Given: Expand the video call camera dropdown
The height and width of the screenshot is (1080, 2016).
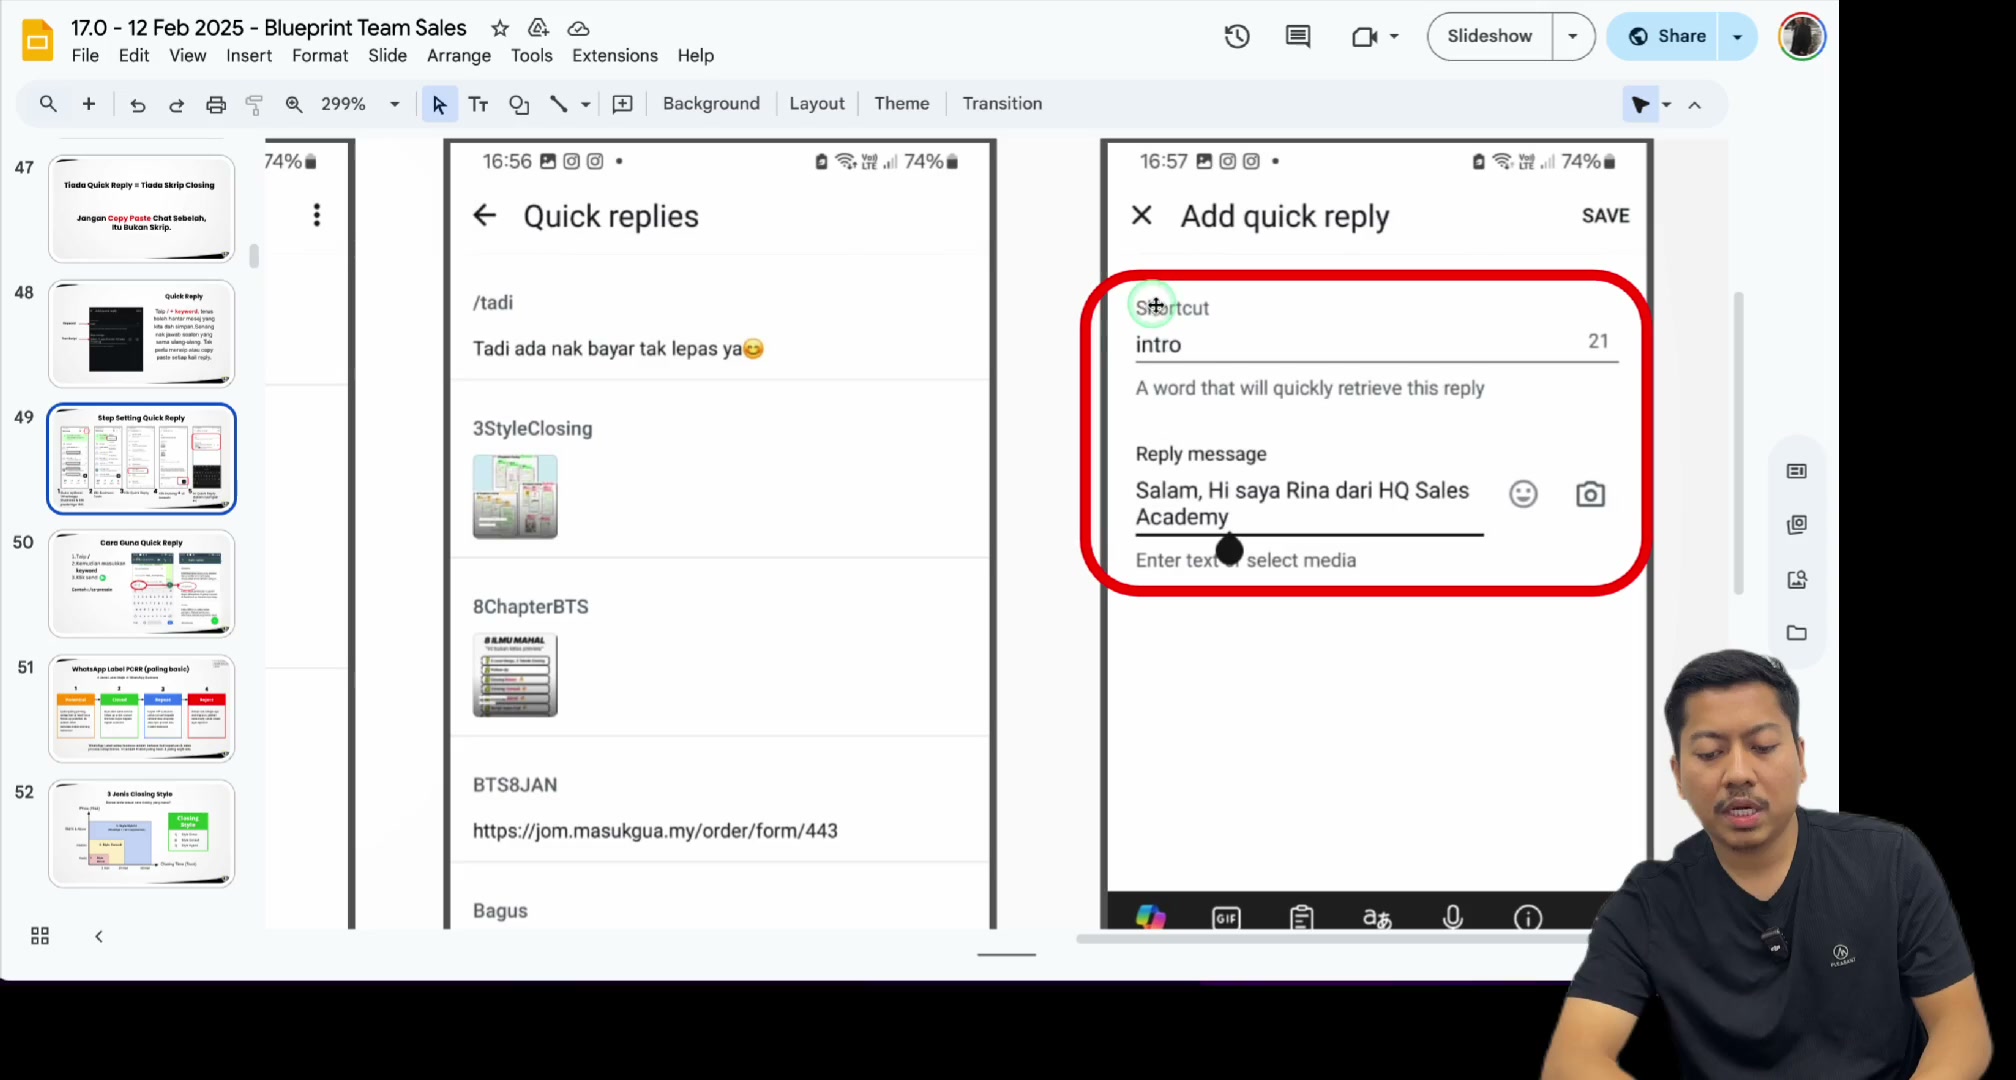Looking at the screenshot, I should (x=1394, y=36).
